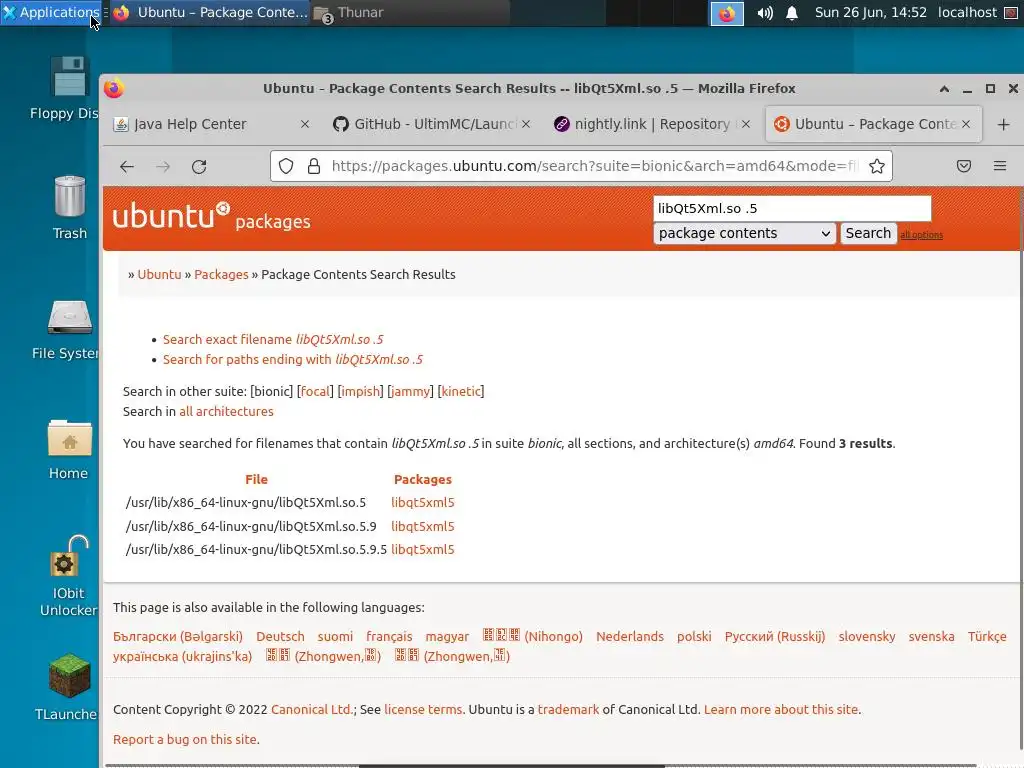Follow the Ubuntu breadcrumb link
The height and width of the screenshot is (768, 1024).
[x=159, y=274]
